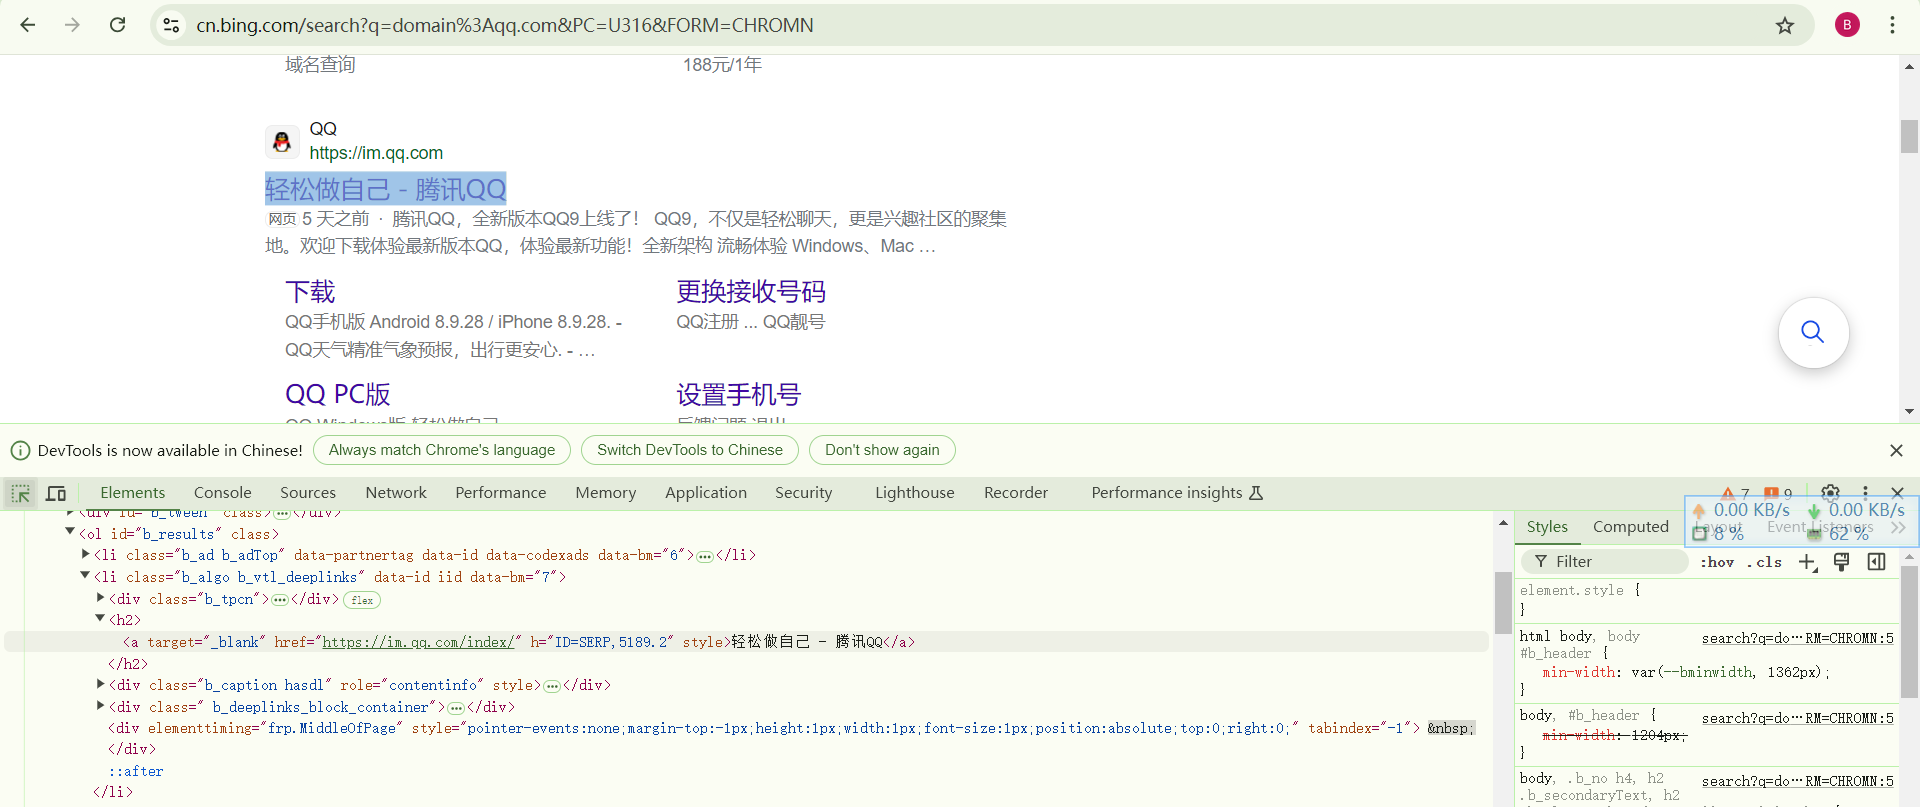The height and width of the screenshot is (807, 1920).
Task: Open the QQ PC版 link
Action: click(338, 394)
